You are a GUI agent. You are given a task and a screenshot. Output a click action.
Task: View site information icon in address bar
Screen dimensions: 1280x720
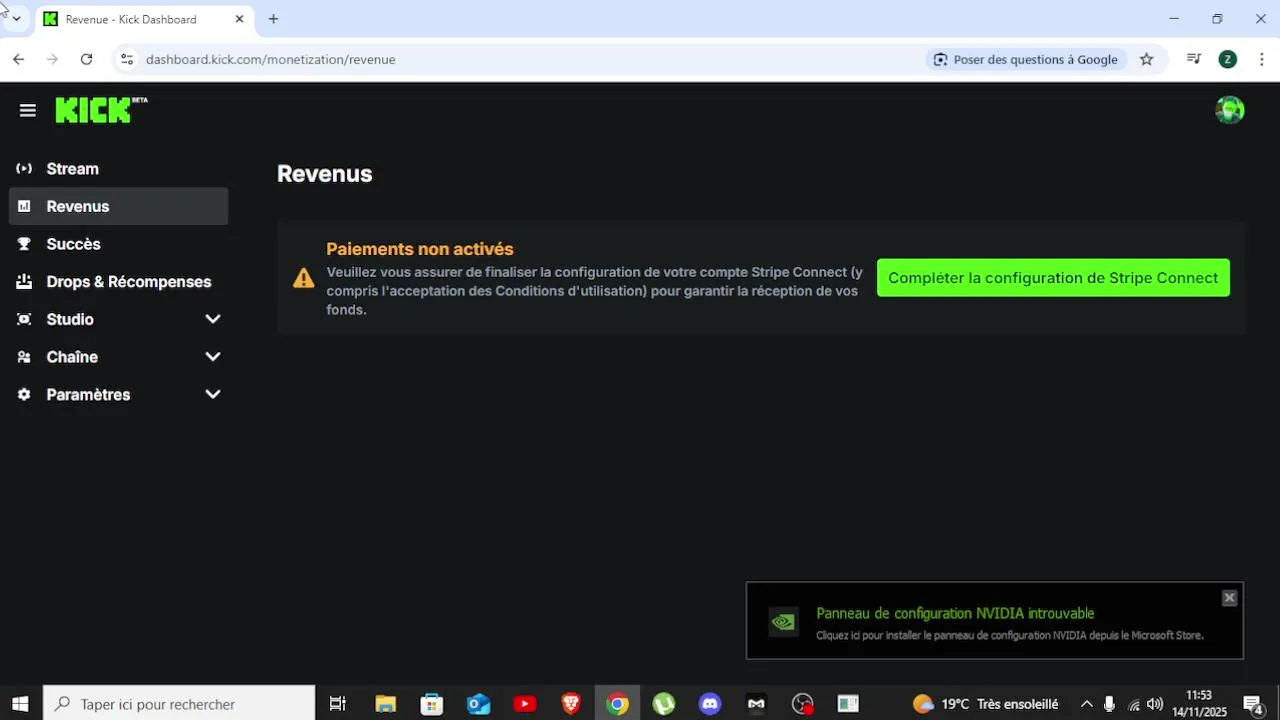126,60
